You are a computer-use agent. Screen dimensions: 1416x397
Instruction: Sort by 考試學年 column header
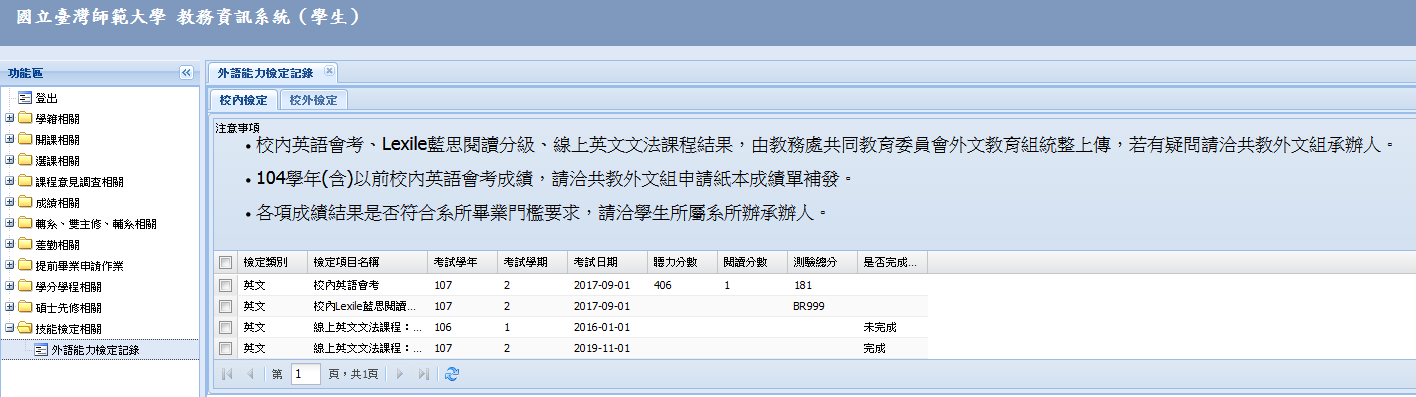pos(462,262)
